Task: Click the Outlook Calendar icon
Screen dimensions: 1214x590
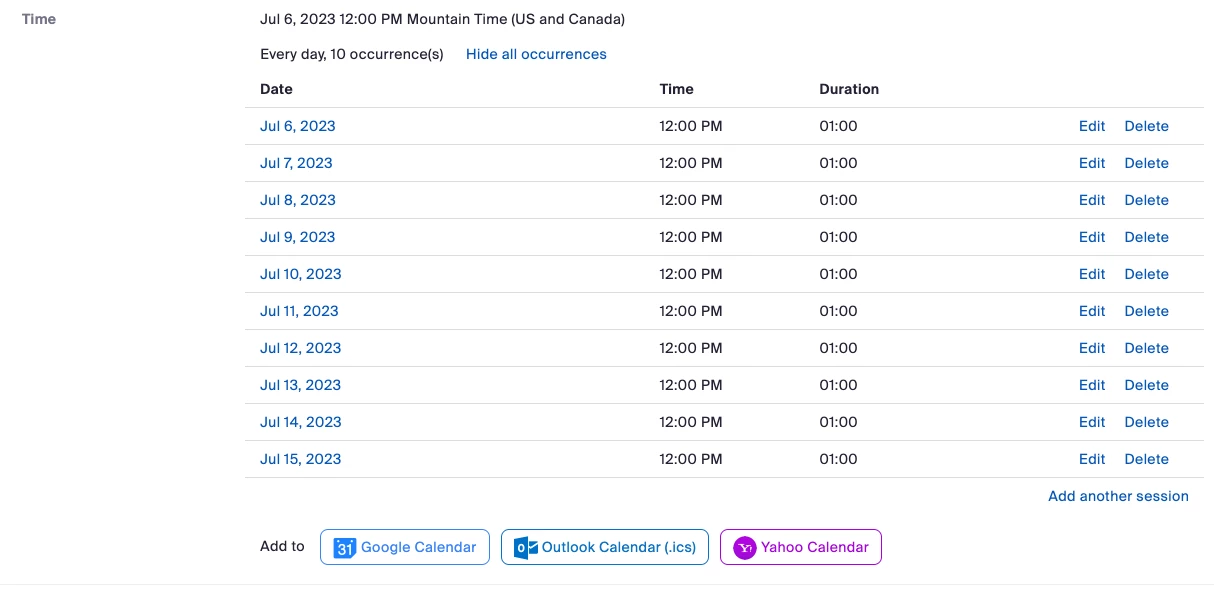Action: (x=526, y=548)
